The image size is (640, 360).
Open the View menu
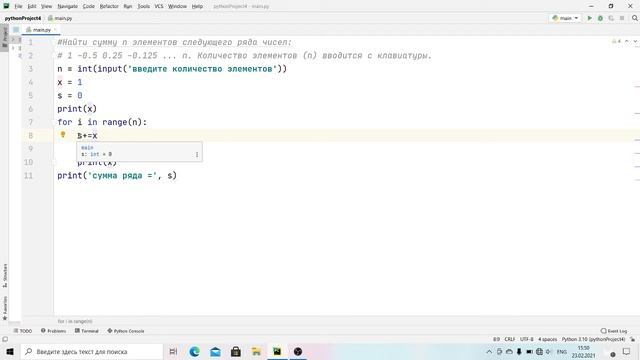47,6
